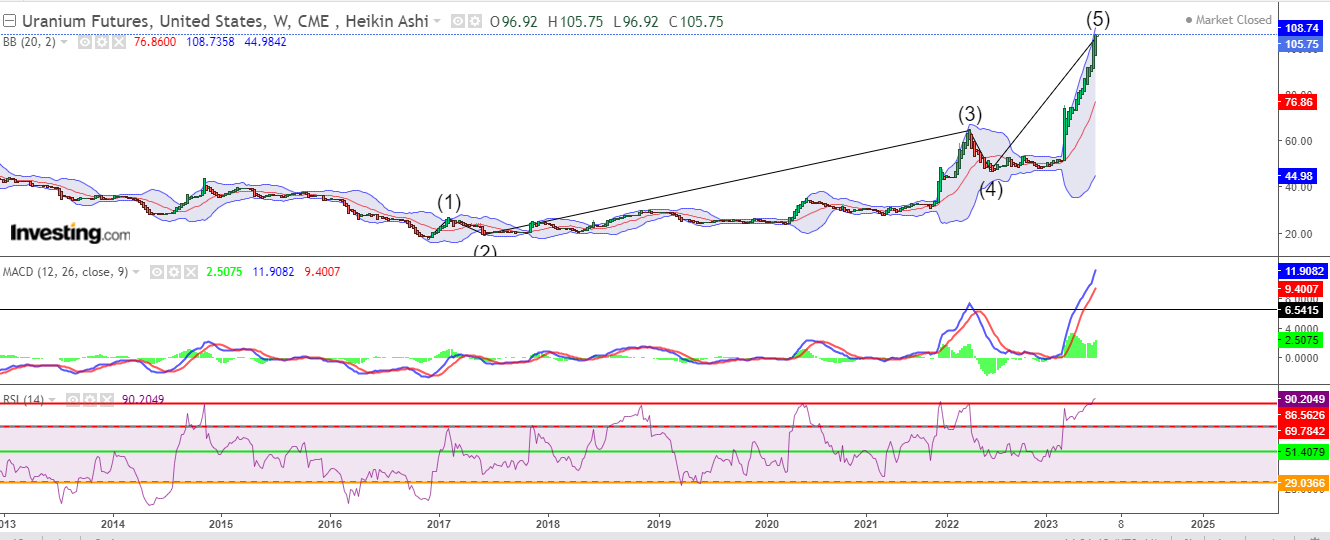
Task: Hide the Bollinger Bands indicator
Action: tap(84, 42)
